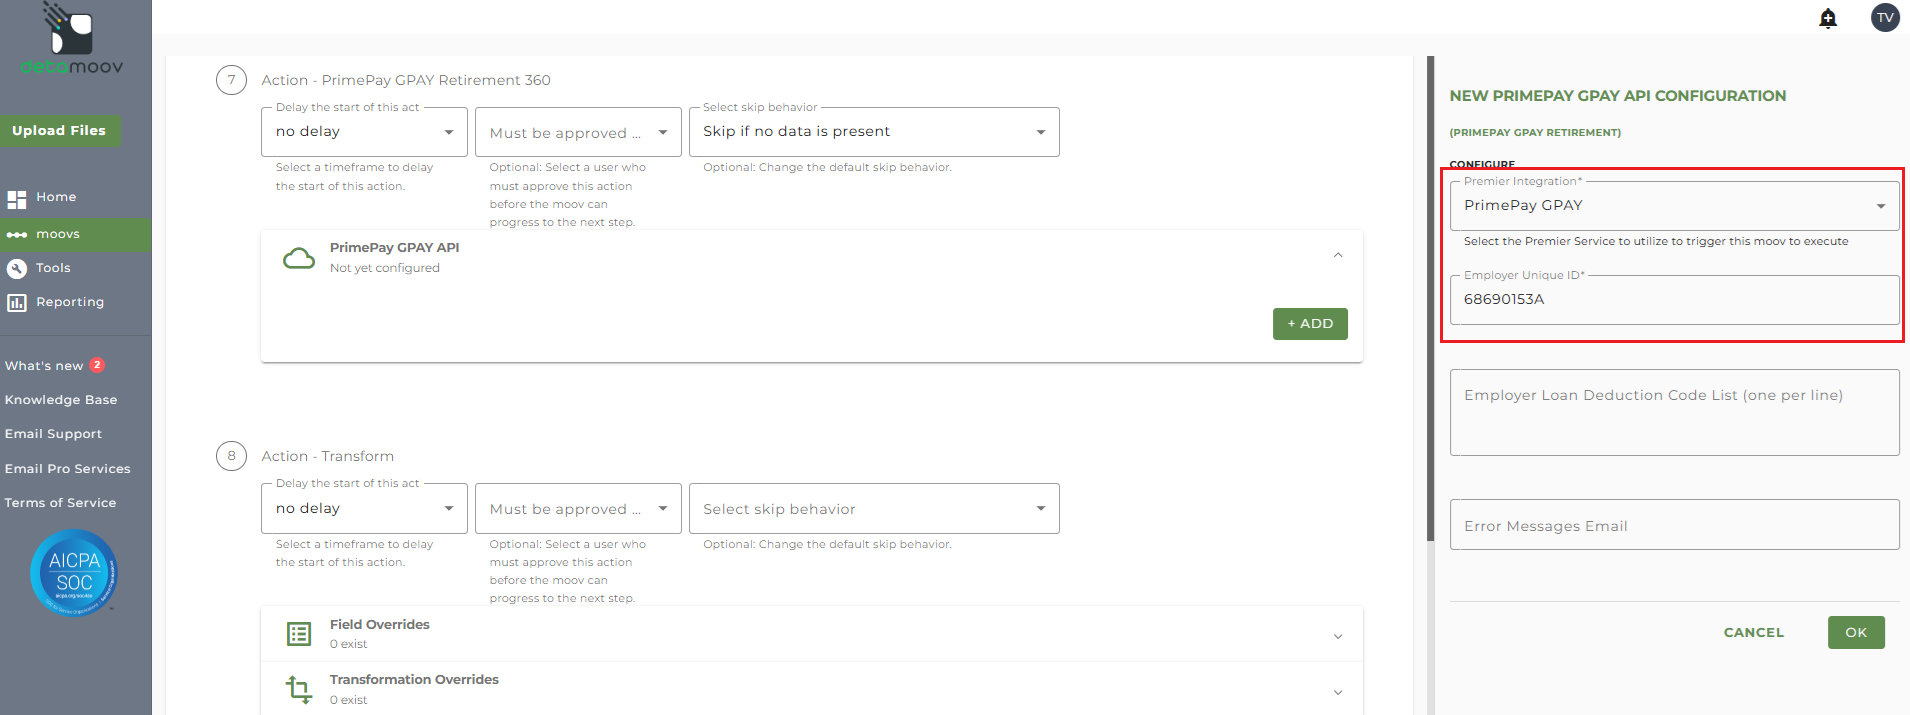Click the Transformation Overrides crop icon
1910x715 pixels.
coord(299,689)
